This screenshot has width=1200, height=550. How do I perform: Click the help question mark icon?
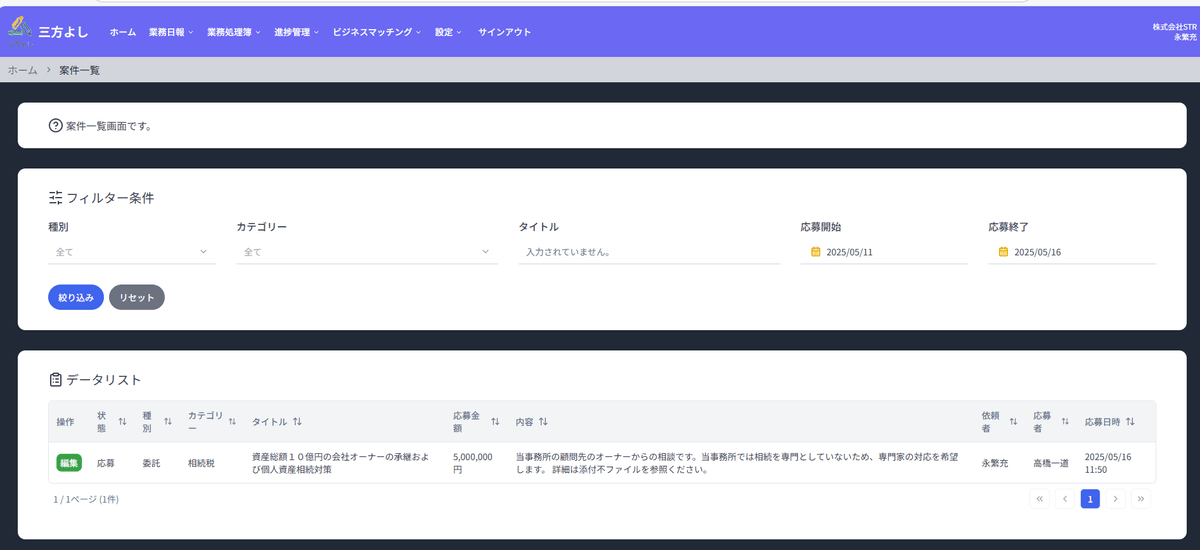point(55,126)
